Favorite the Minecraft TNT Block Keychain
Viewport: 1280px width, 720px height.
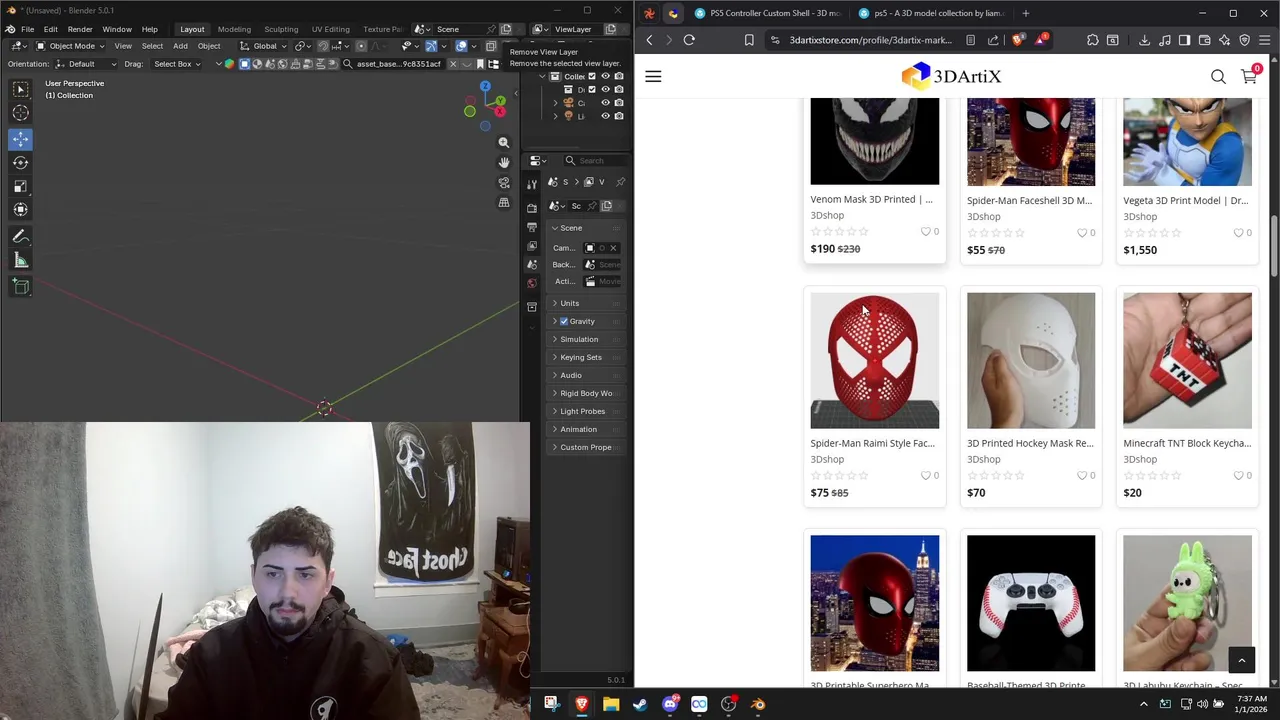[x=1238, y=475]
